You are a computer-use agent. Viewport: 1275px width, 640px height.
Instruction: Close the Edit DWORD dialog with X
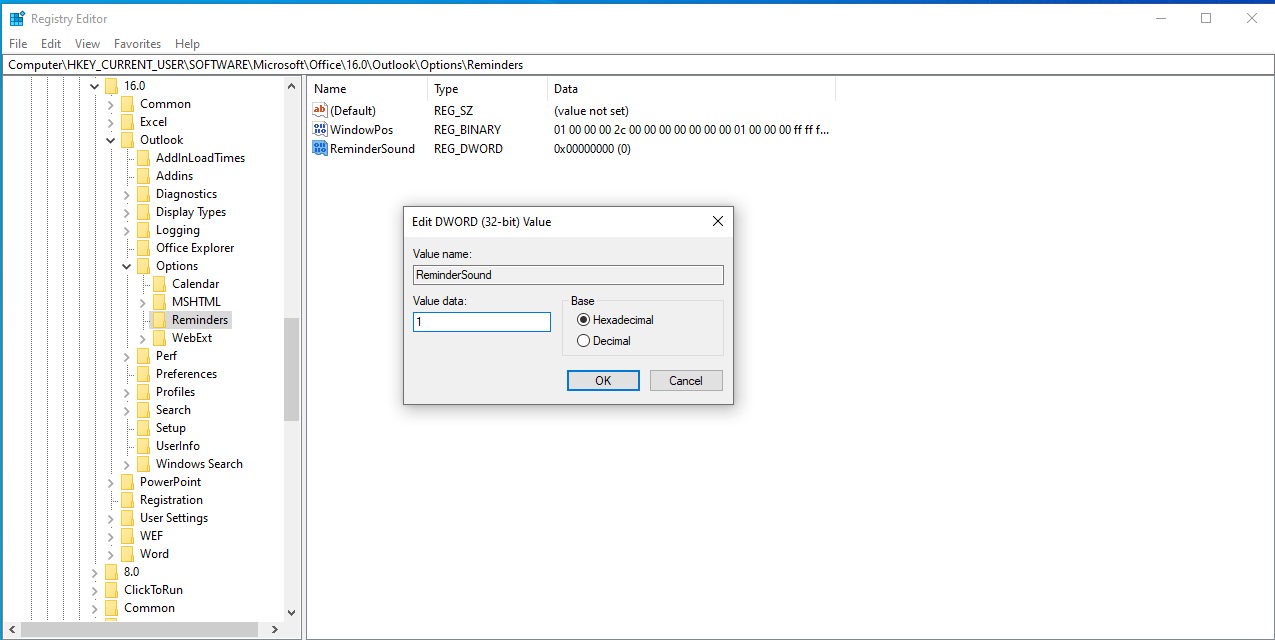tap(717, 222)
